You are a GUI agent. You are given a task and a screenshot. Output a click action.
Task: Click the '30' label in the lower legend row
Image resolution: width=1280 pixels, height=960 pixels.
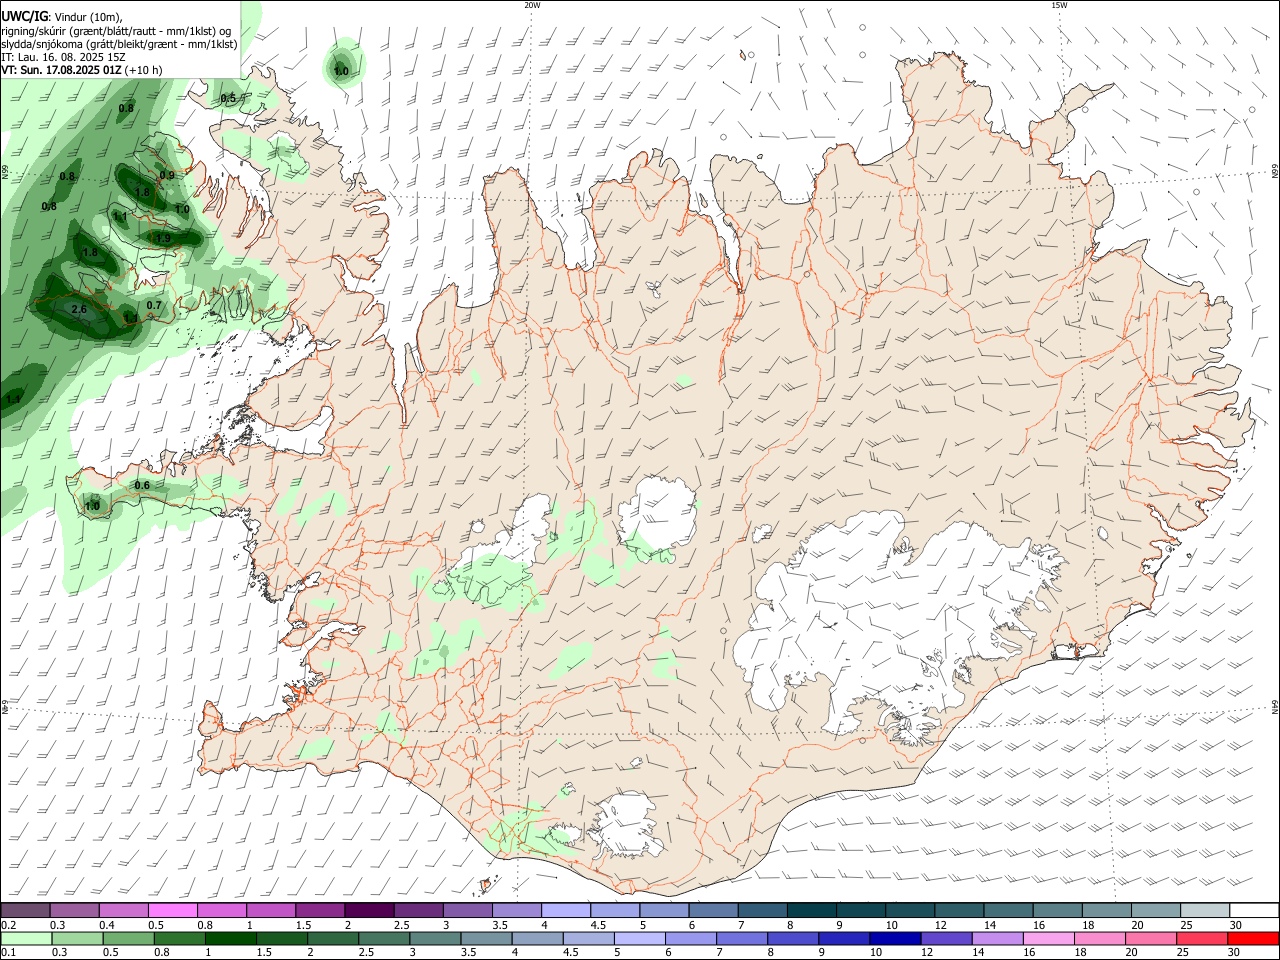tap(1236, 953)
